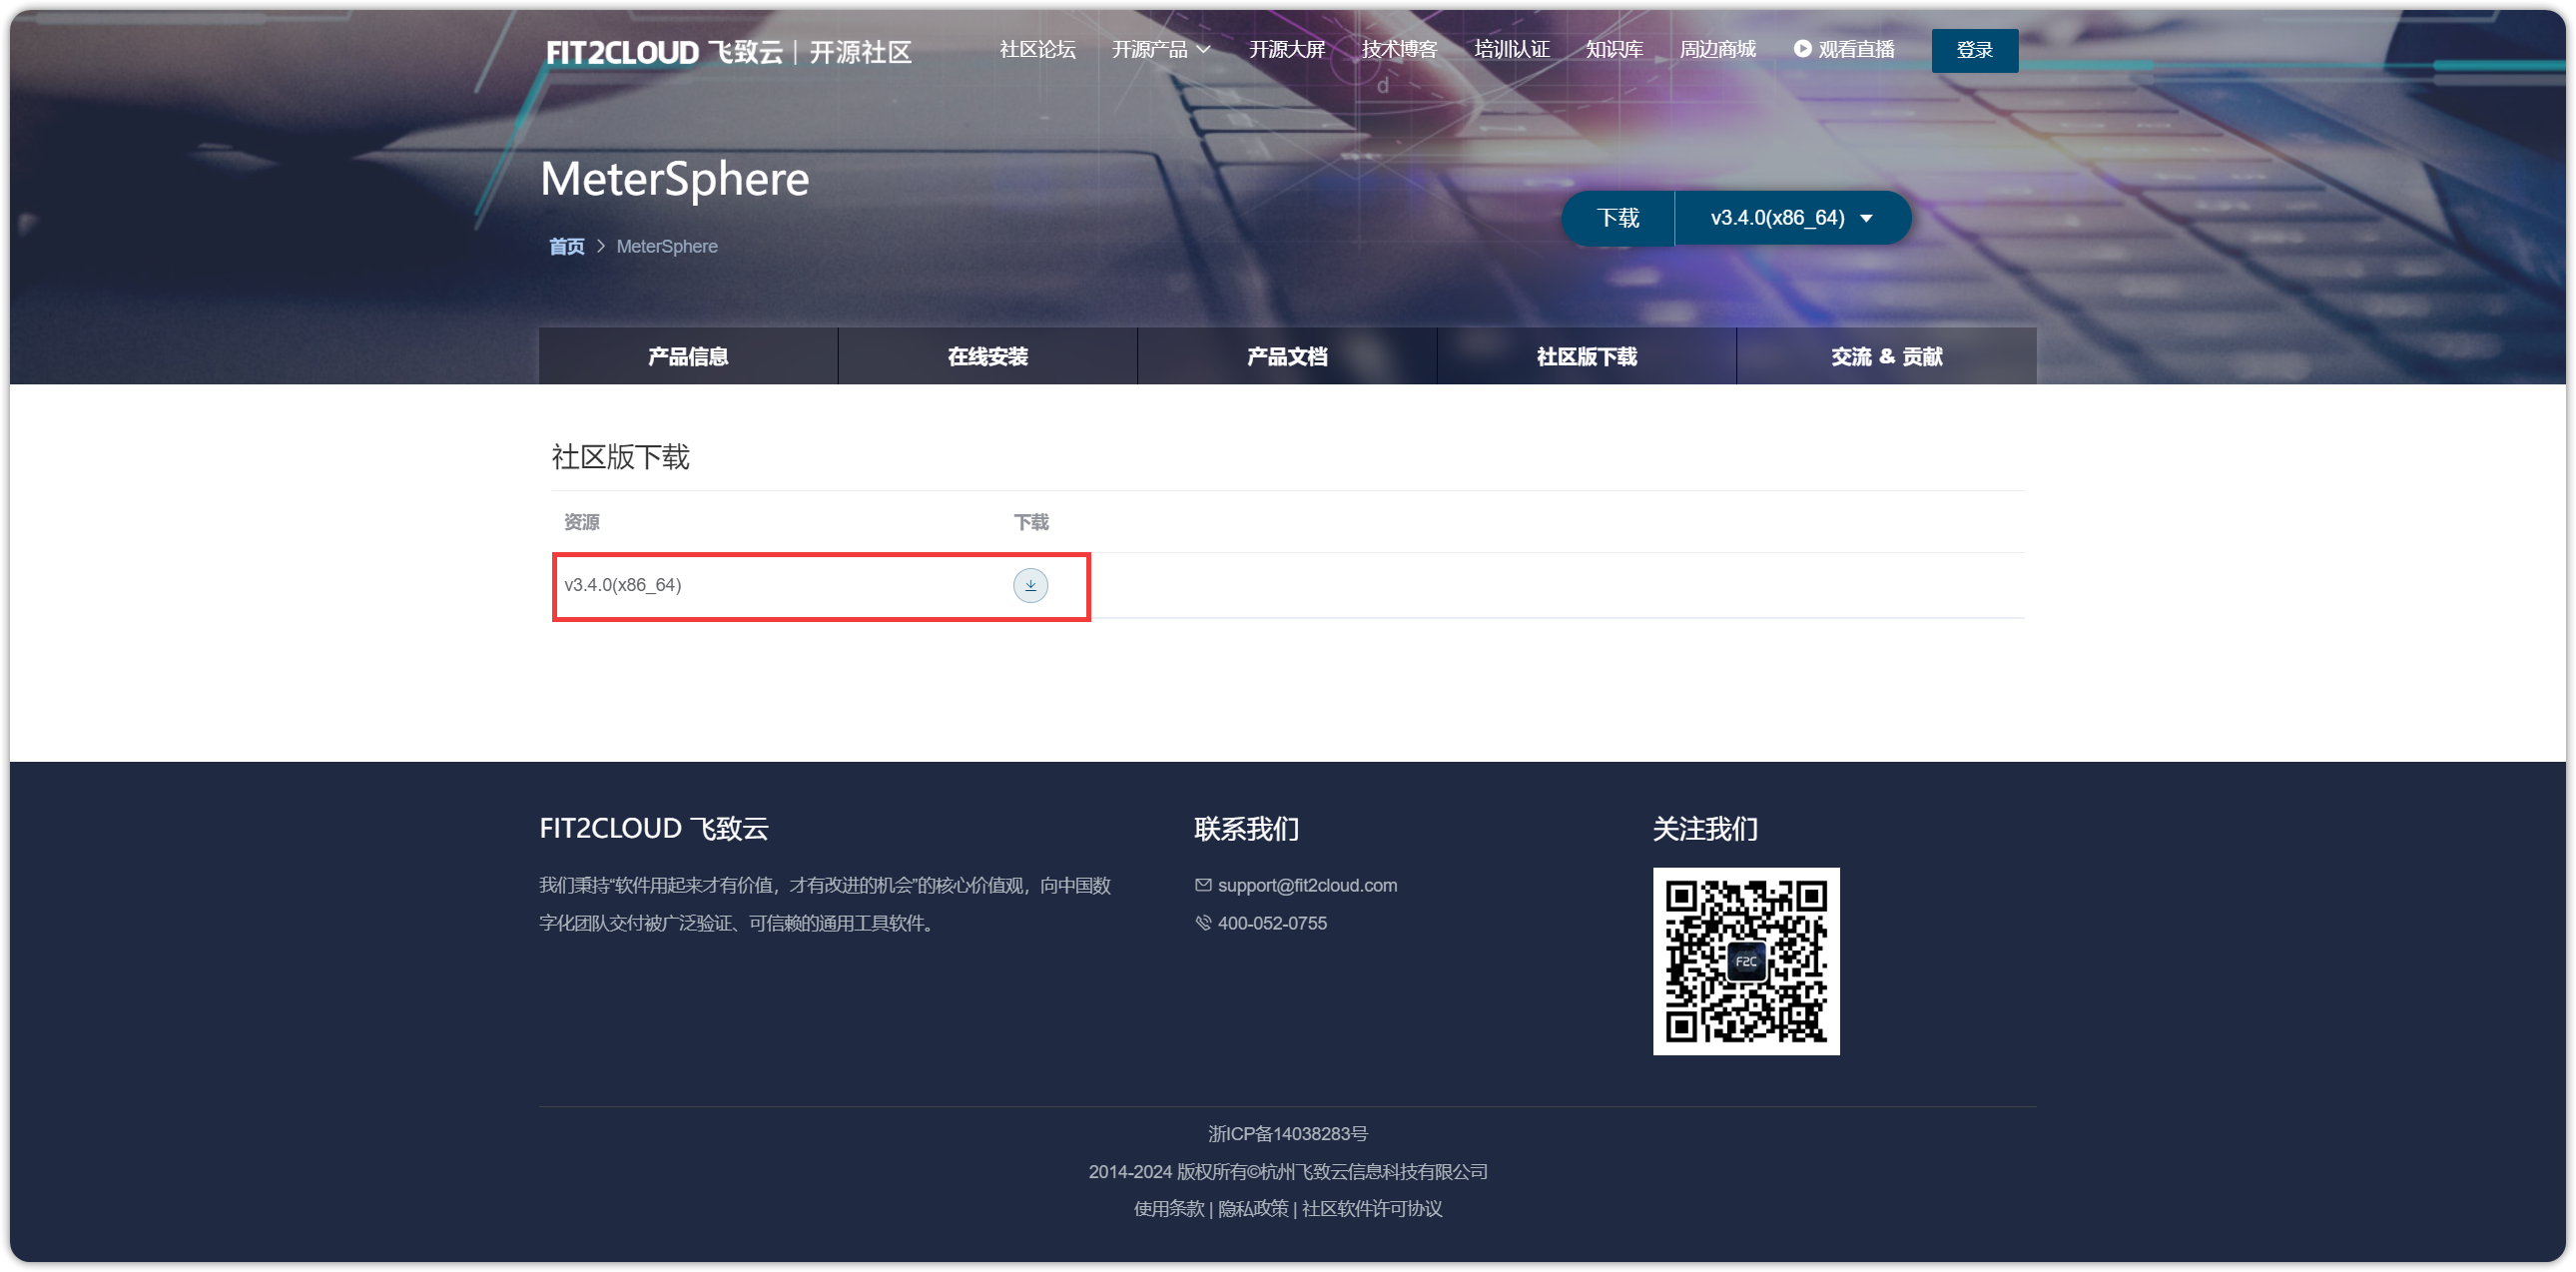This screenshot has height=1272, width=2576.
Task: Click the MeterSphere breadcrumb text
Action: (x=667, y=246)
